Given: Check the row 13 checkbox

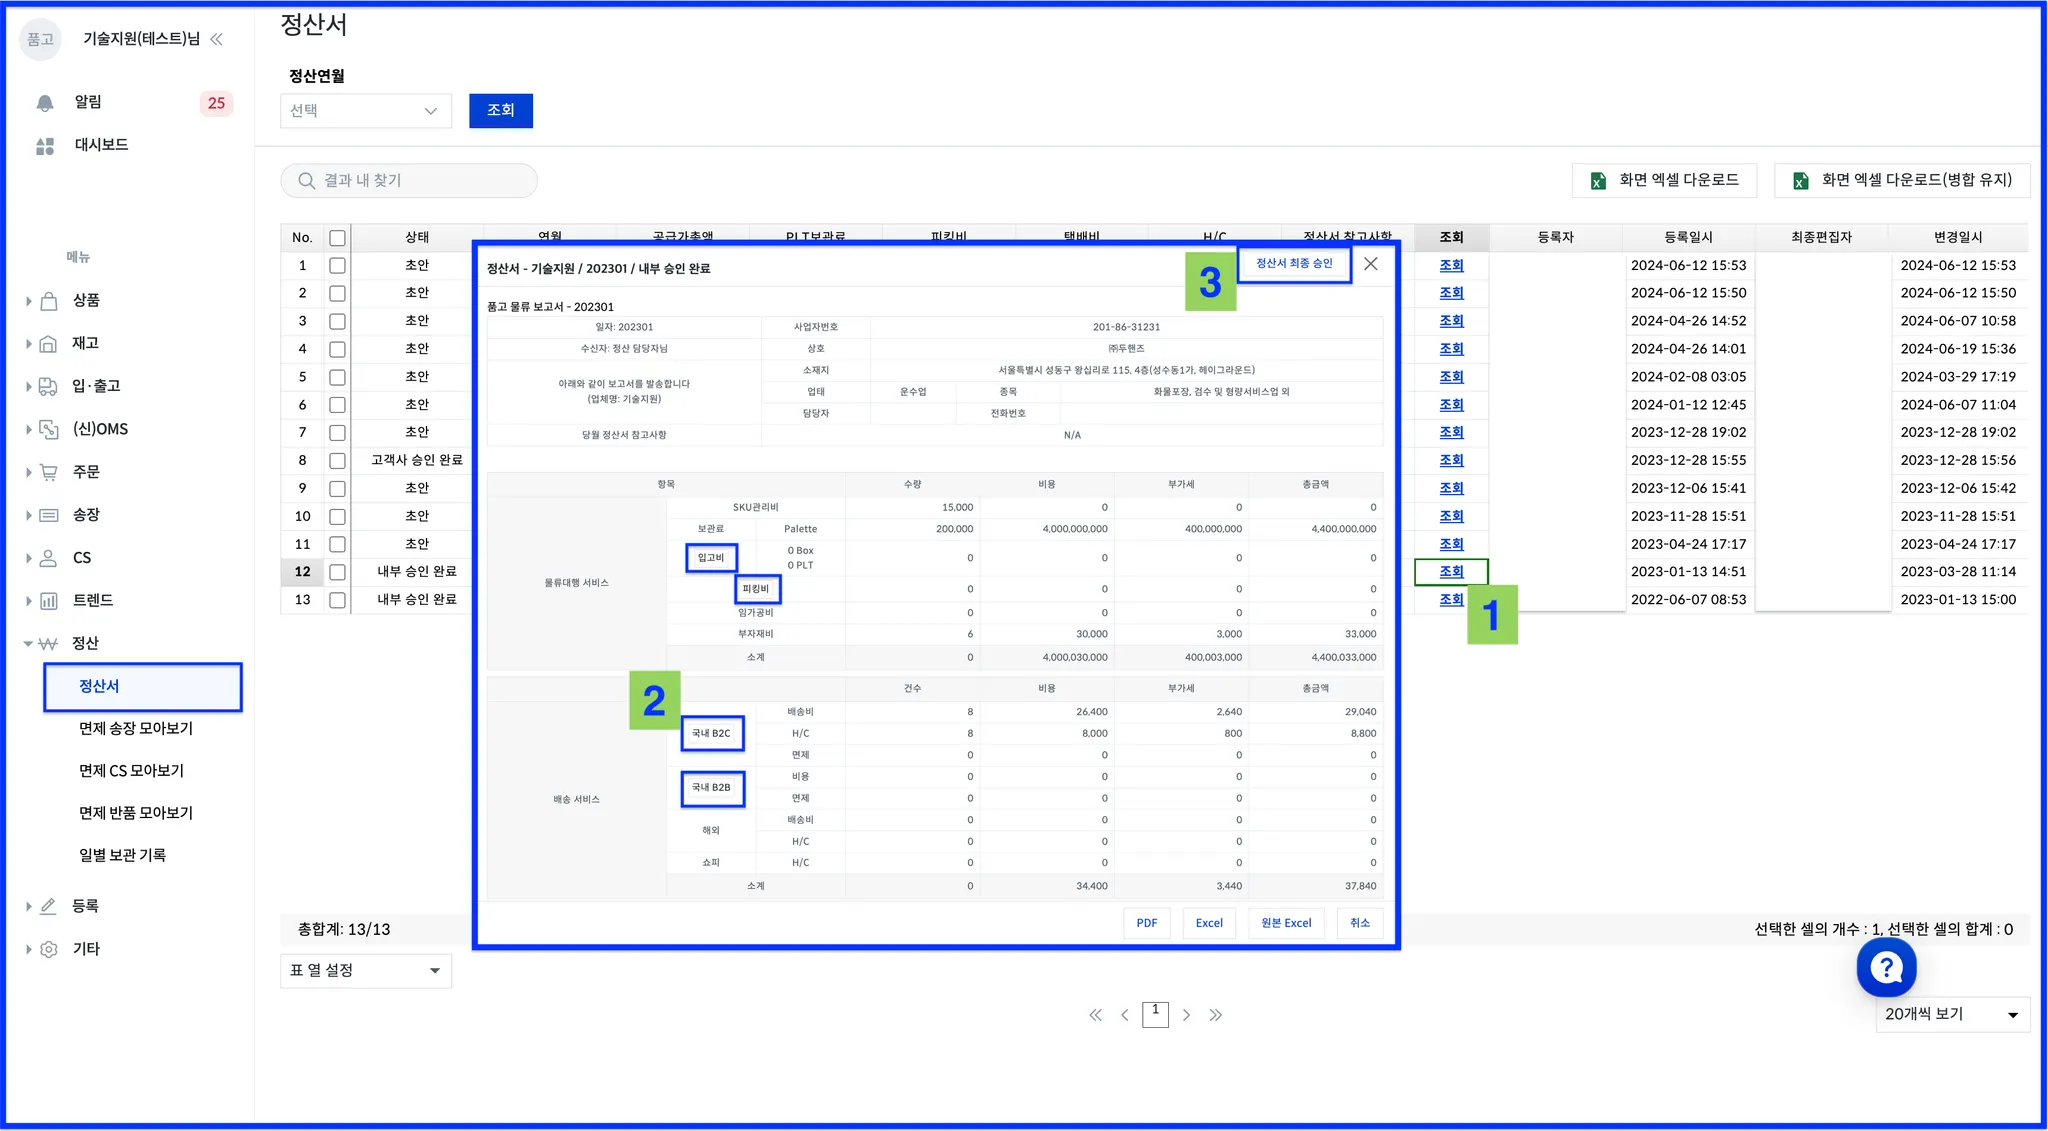Looking at the screenshot, I should [x=337, y=600].
